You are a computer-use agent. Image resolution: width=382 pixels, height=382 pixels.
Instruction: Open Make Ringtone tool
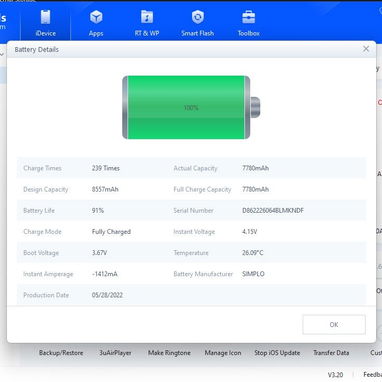point(169,353)
